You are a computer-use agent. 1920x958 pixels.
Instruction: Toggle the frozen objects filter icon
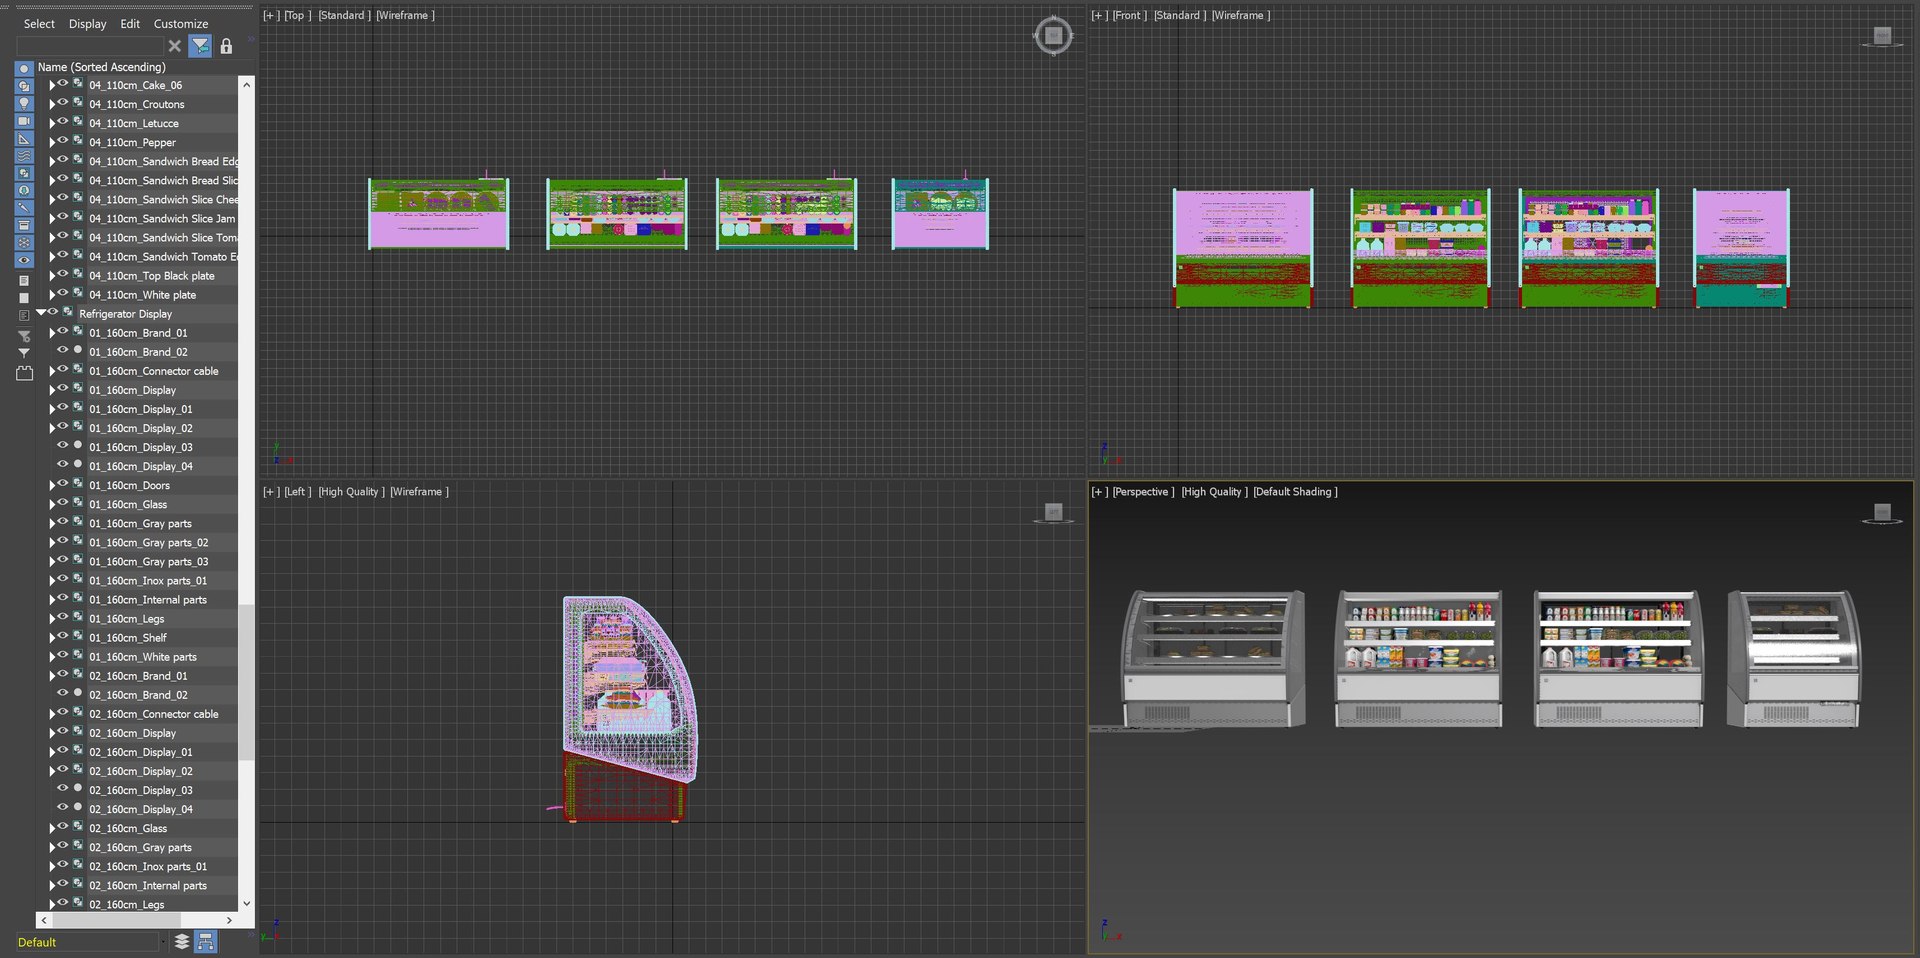[x=24, y=243]
